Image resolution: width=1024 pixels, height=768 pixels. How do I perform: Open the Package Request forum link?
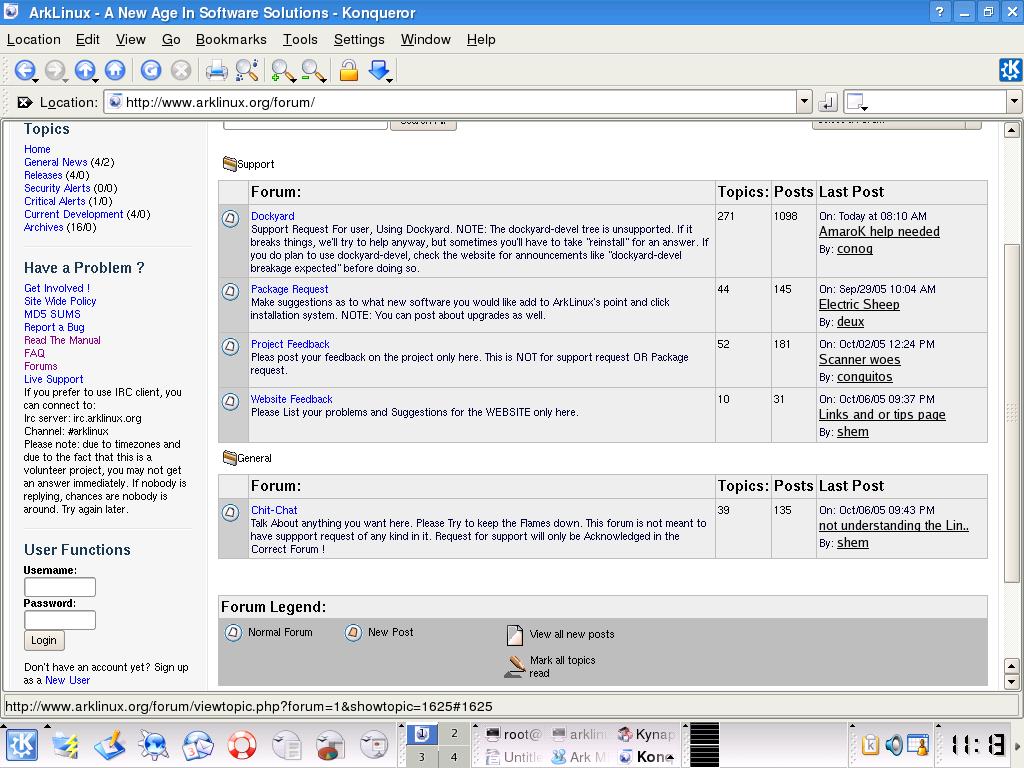[289, 289]
